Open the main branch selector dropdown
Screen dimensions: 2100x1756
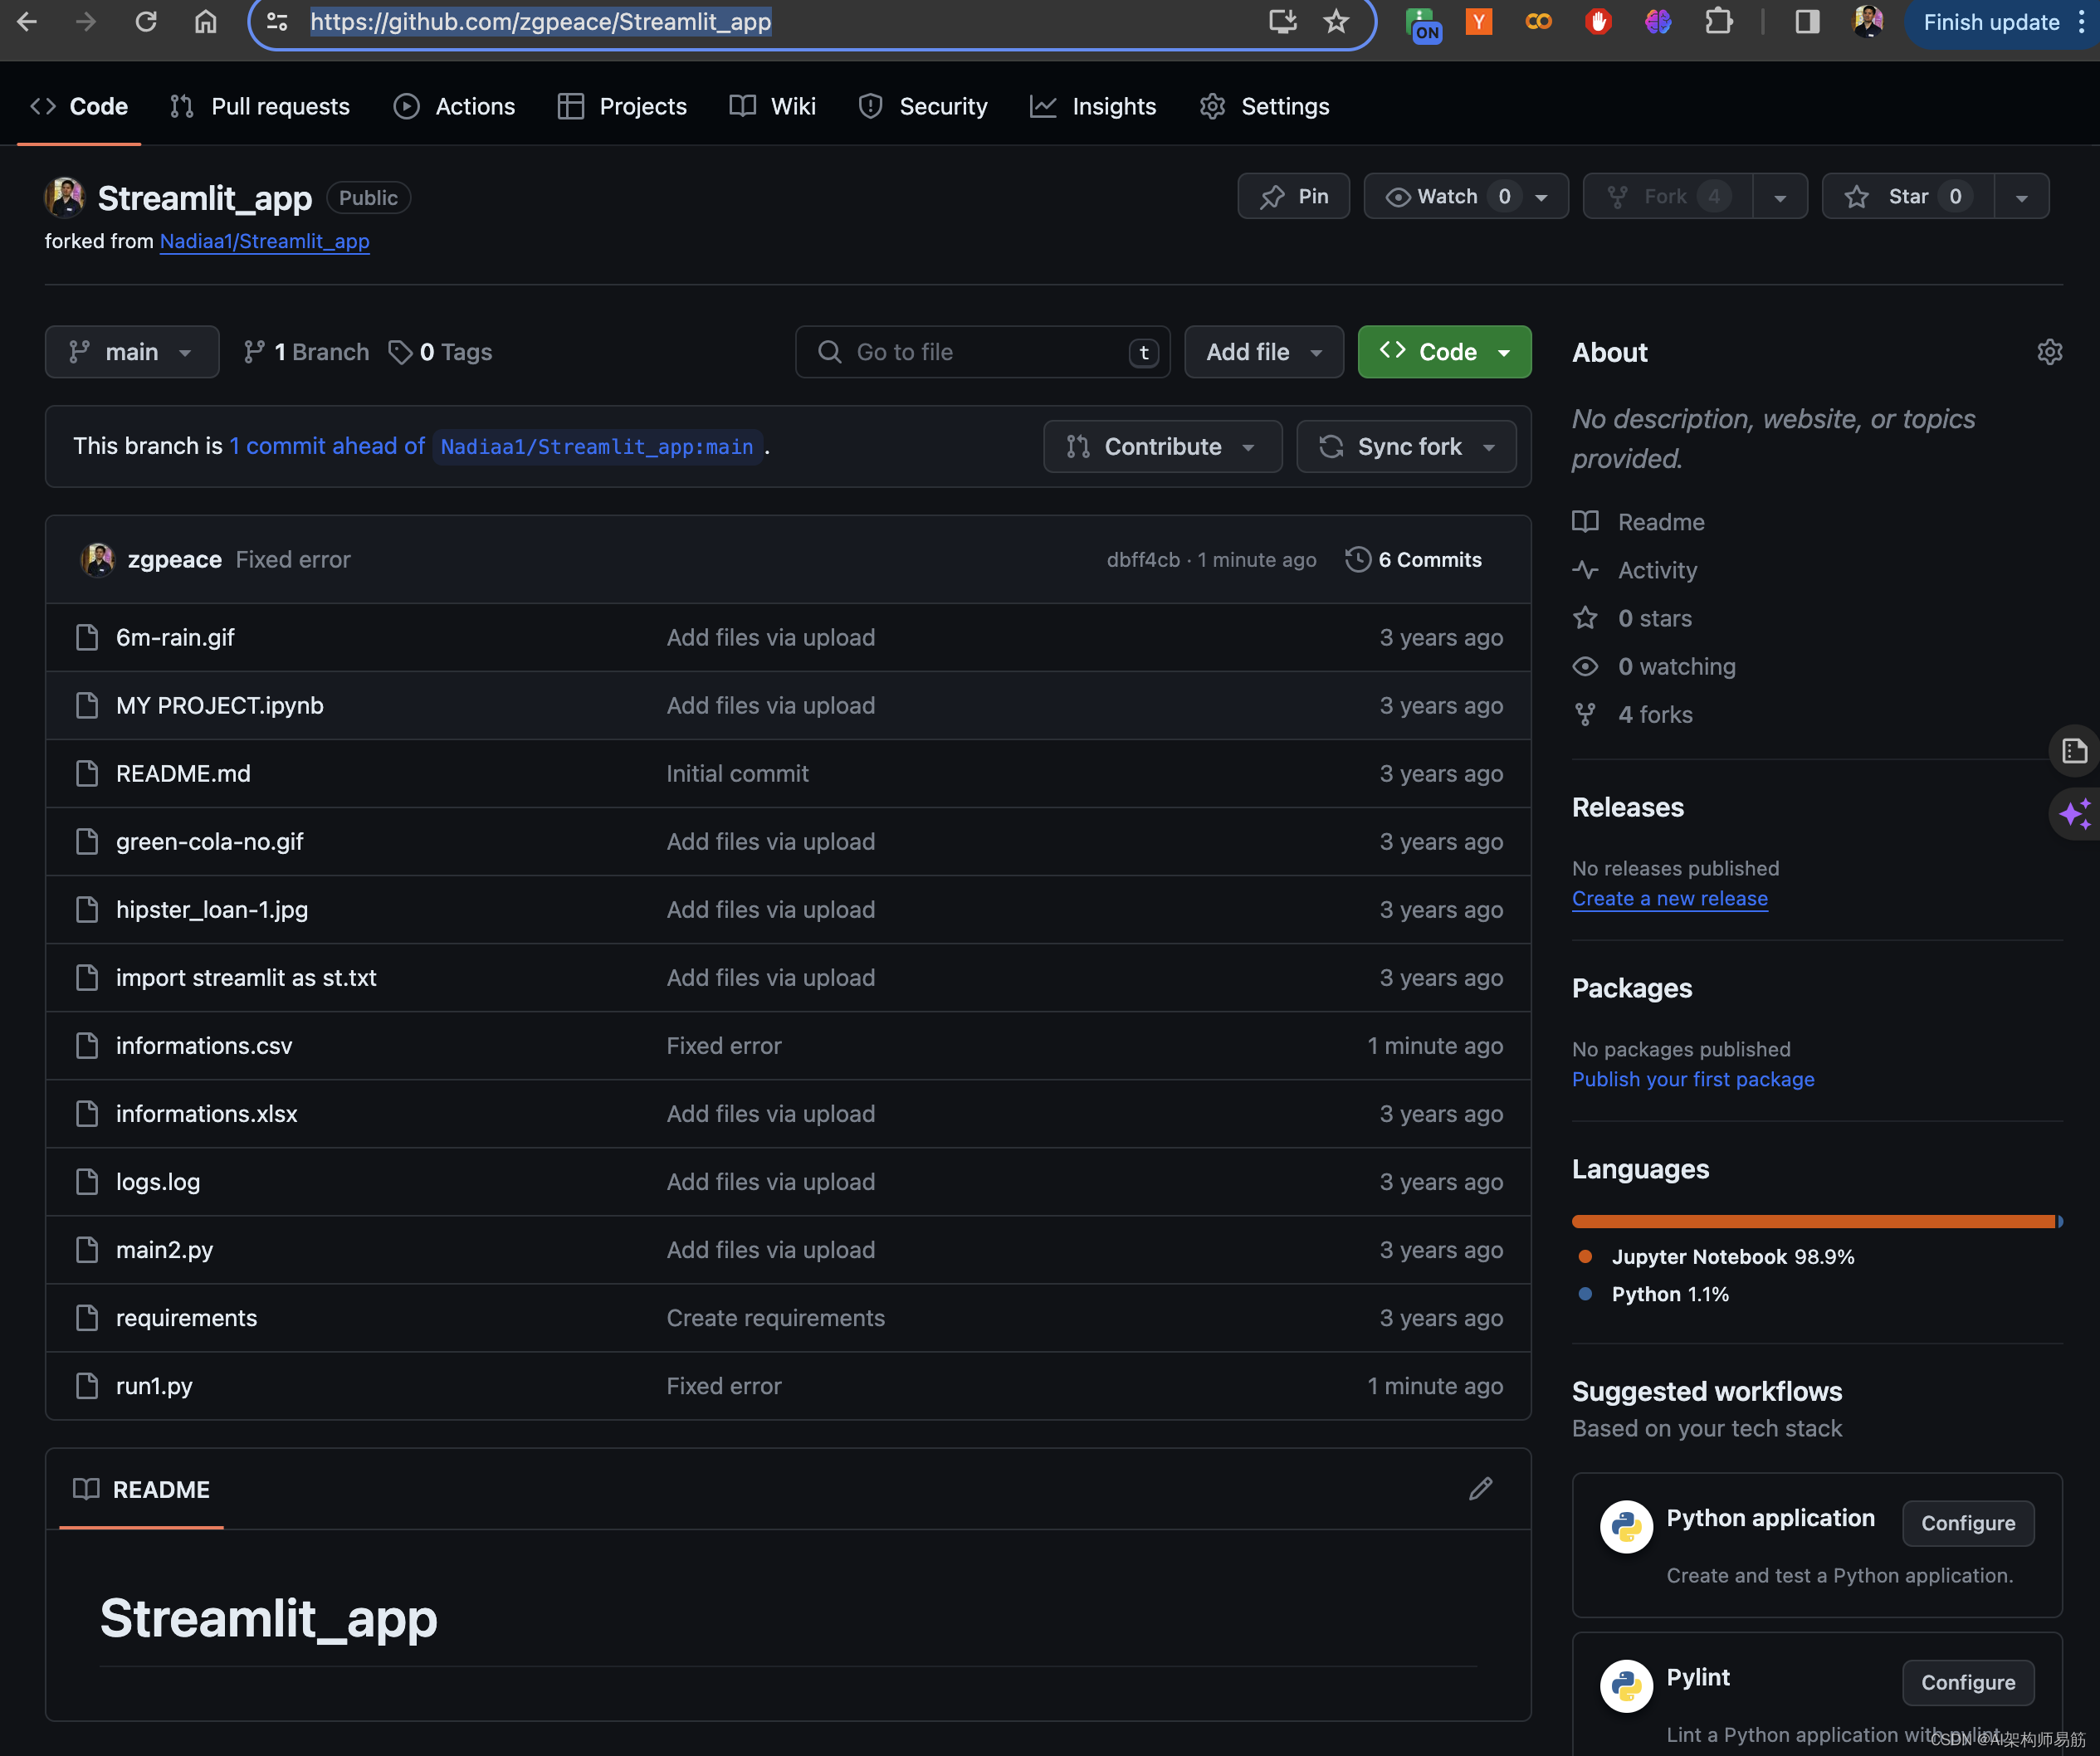[132, 352]
